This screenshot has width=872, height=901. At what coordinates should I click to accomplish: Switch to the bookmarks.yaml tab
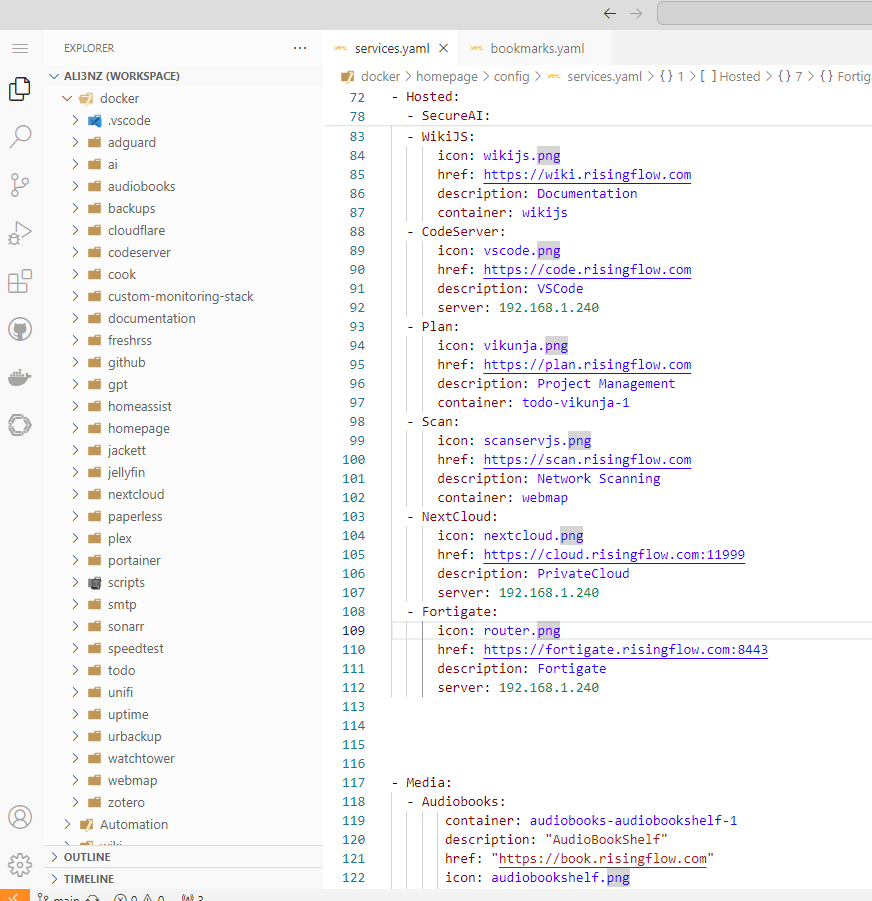(x=535, y=48)
